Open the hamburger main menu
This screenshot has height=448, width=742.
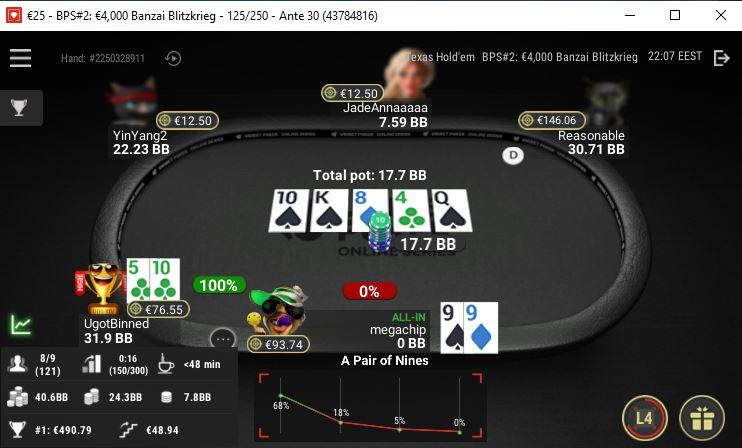pos(20,58)
